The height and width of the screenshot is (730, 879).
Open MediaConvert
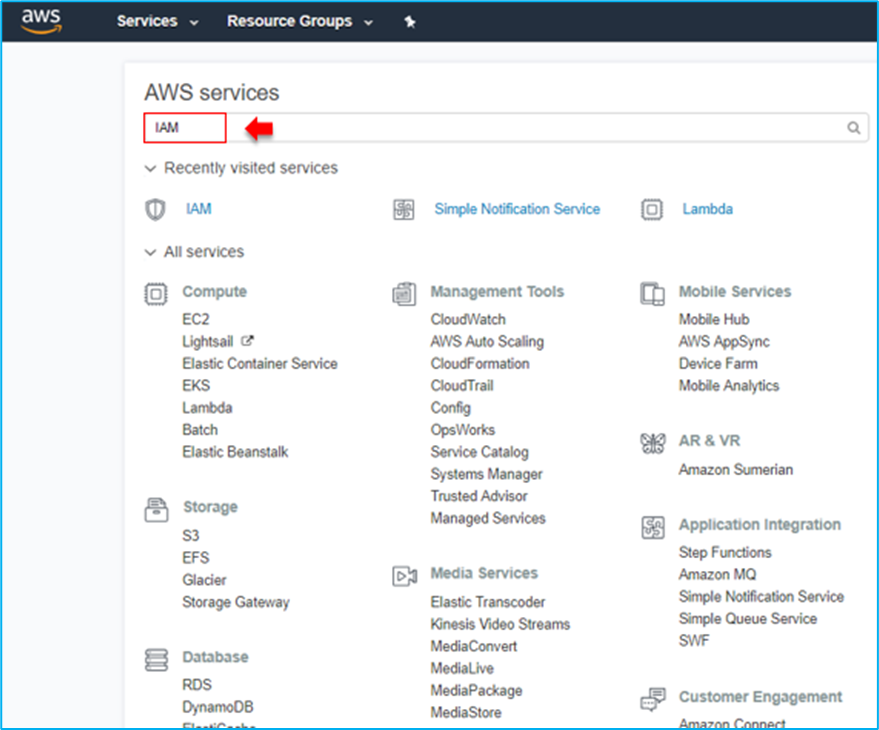473,646
